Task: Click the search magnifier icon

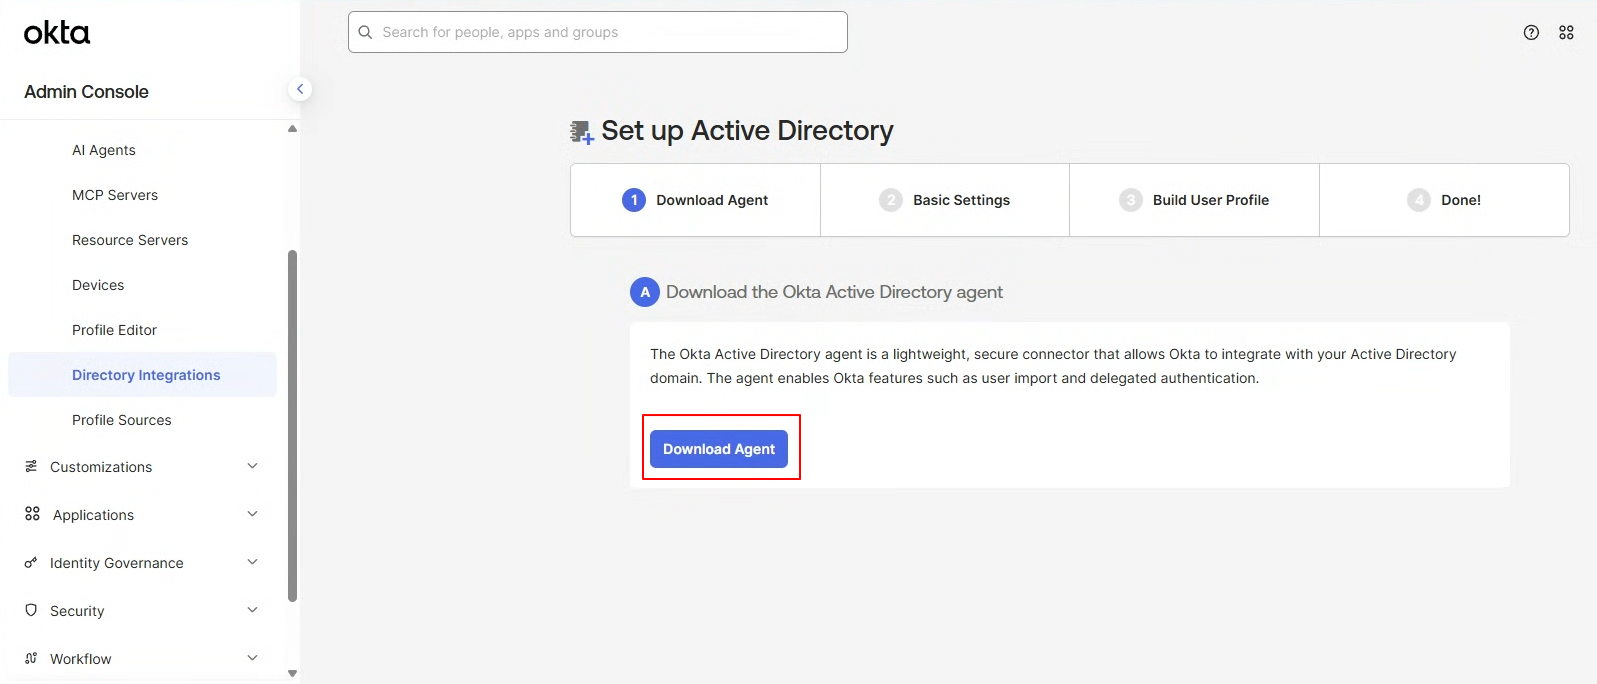Action: click(x=365, y=32)
